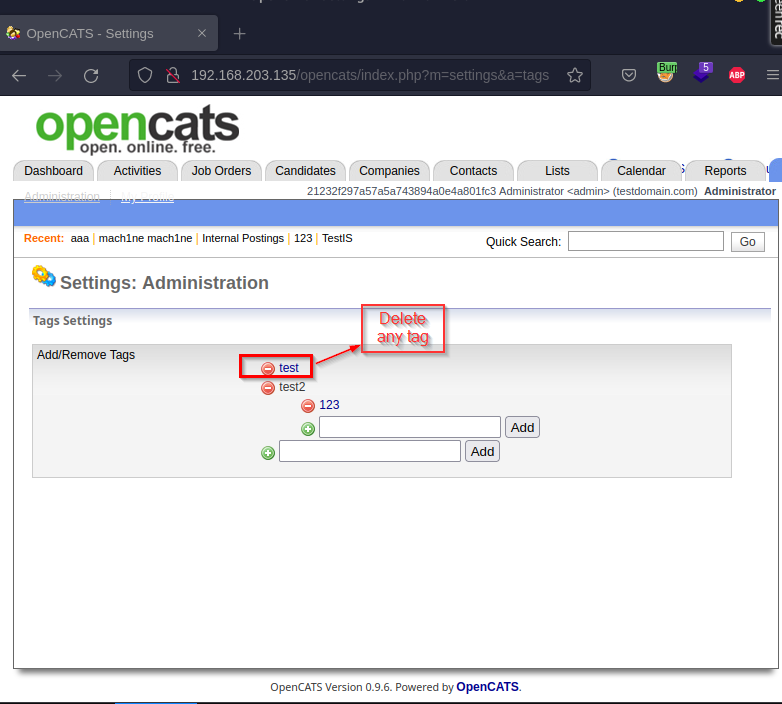Go back with the browser back arrow
The image size is (782, 704).
[x=19, y=76]
